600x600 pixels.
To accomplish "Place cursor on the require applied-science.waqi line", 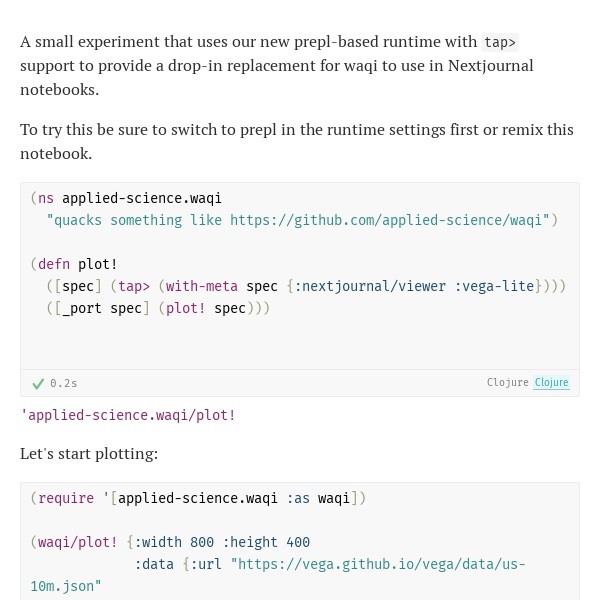I will (198, 498).
